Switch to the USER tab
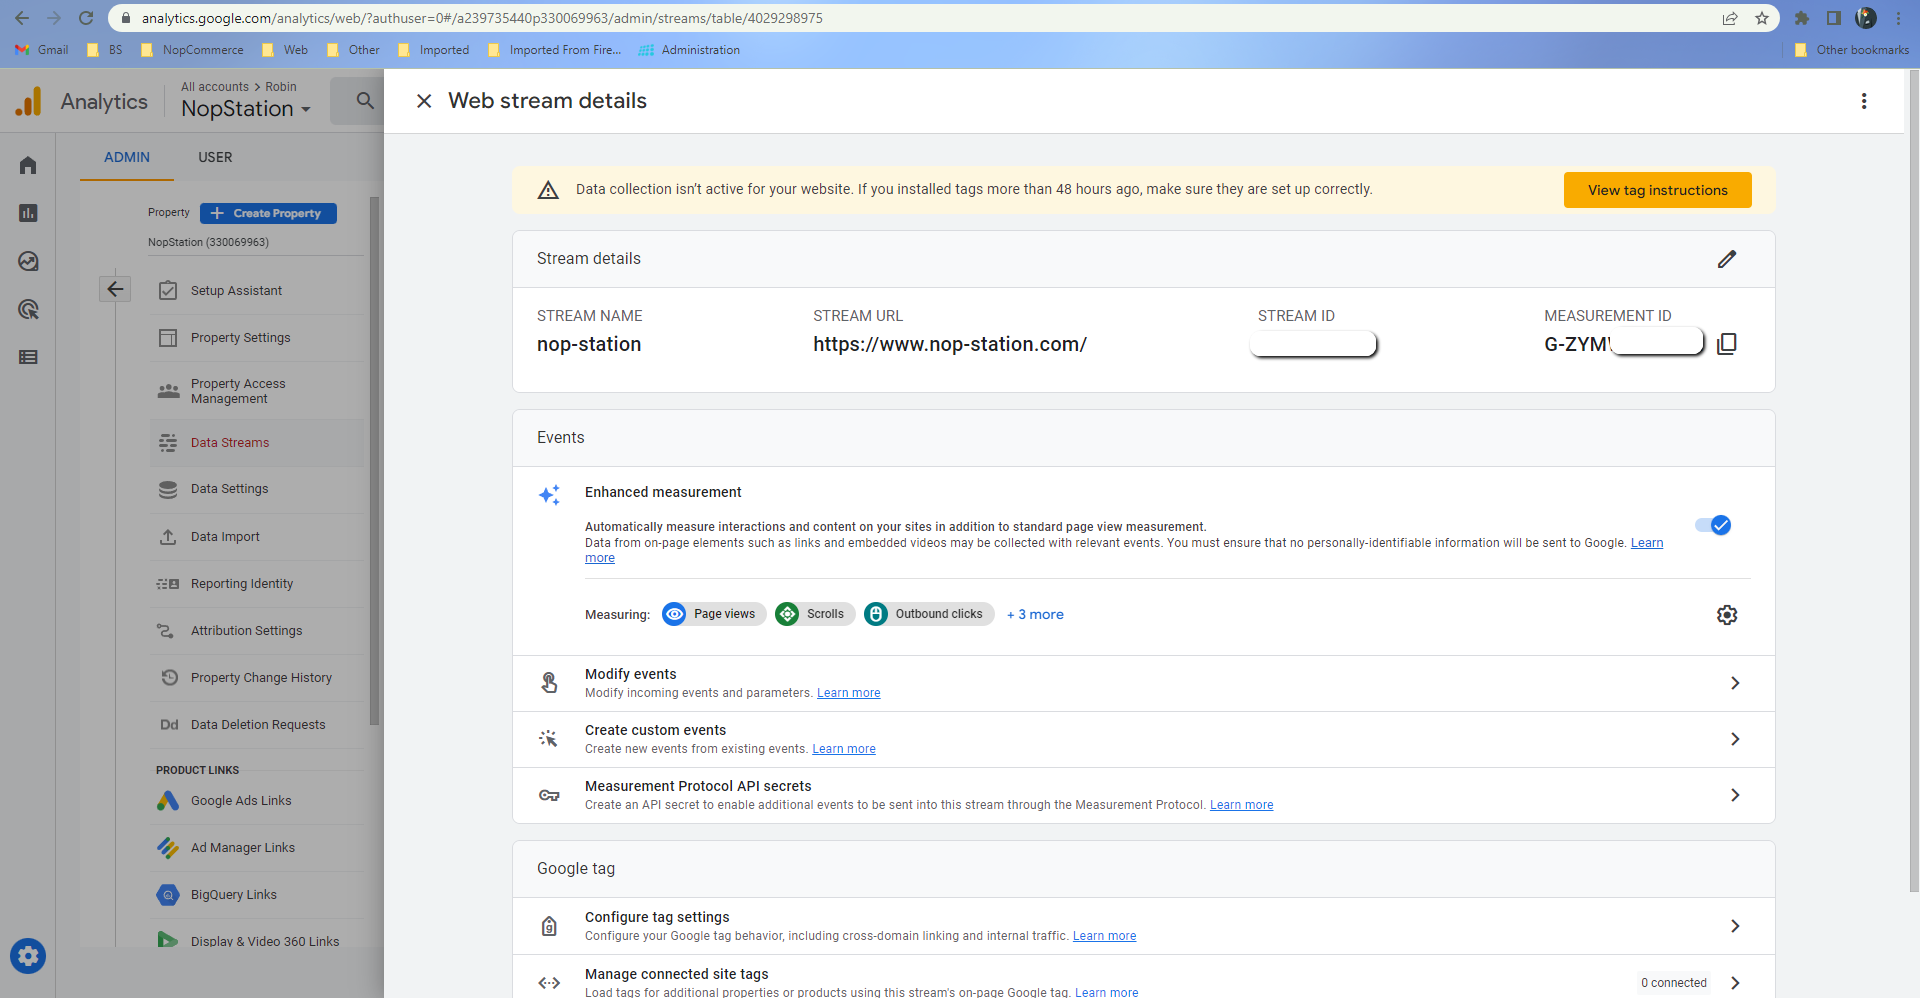Image resolution: width=1920 pixels, height=998 pixels. (x=215, y=157)
